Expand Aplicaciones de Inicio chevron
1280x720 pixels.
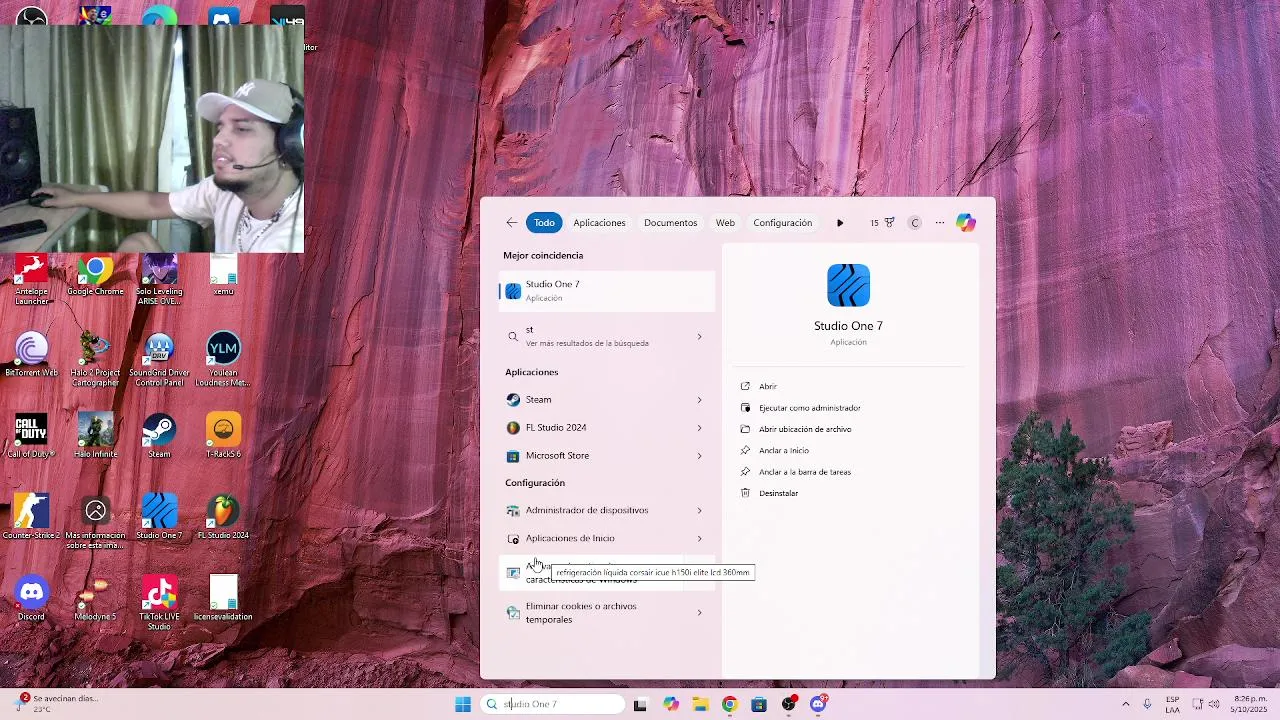coord(699,538)
